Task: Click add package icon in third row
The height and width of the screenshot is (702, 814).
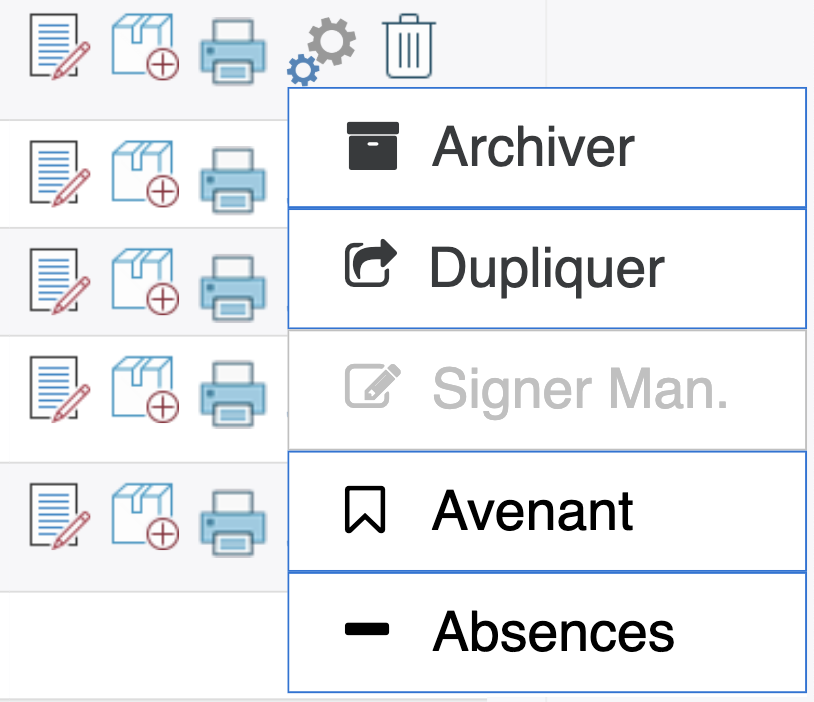Action: point(145,281)
